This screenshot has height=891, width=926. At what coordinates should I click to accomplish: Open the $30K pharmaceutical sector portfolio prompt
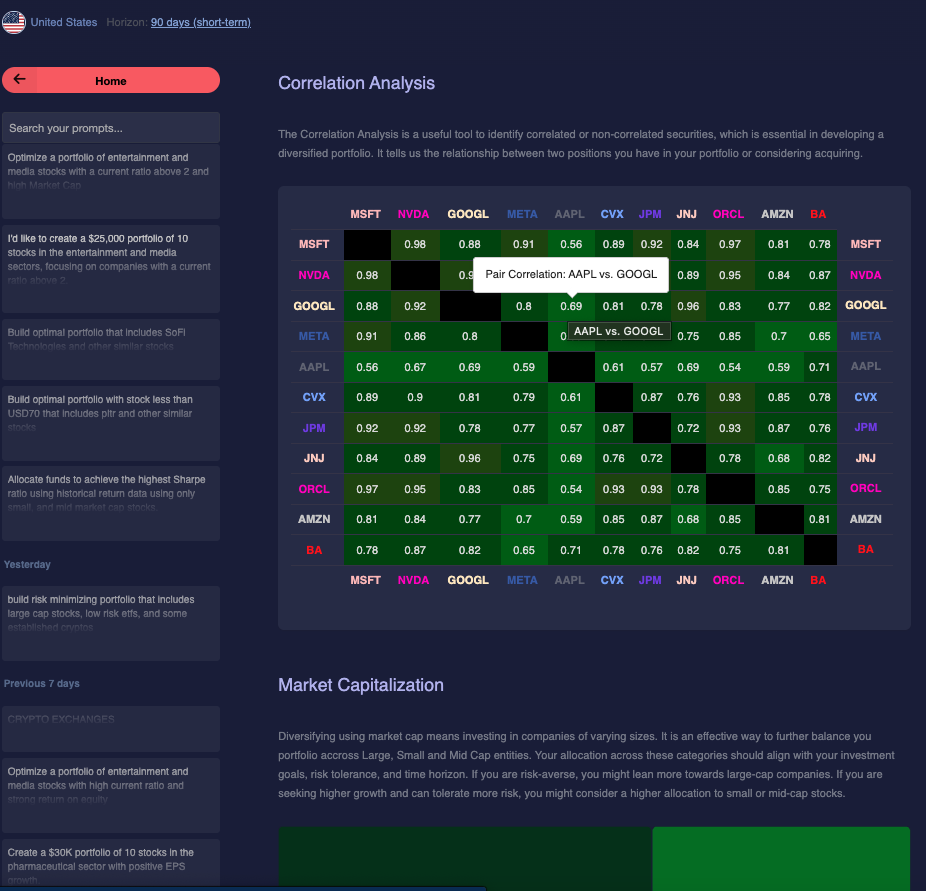pyautogui.click(x=111, y=863)
